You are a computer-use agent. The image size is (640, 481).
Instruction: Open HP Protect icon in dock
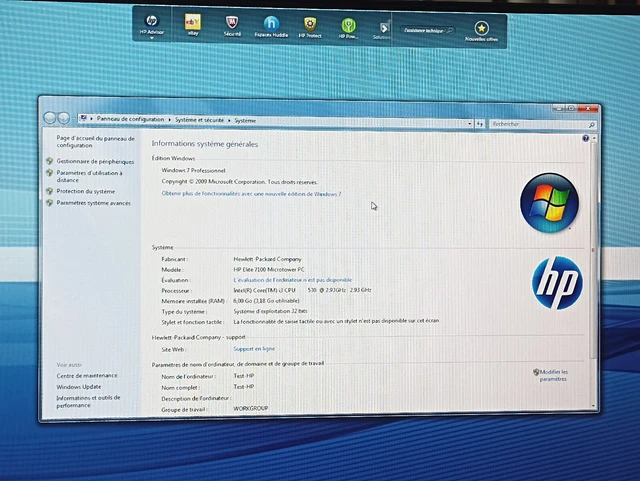[x=310, y=27]
